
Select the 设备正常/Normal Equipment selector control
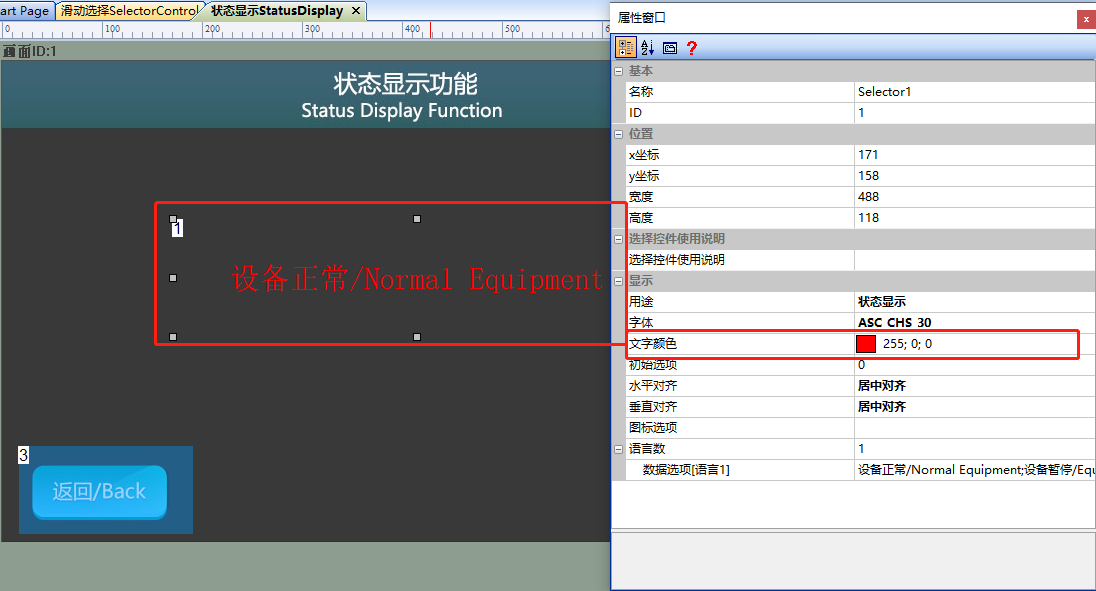(417, 279)
